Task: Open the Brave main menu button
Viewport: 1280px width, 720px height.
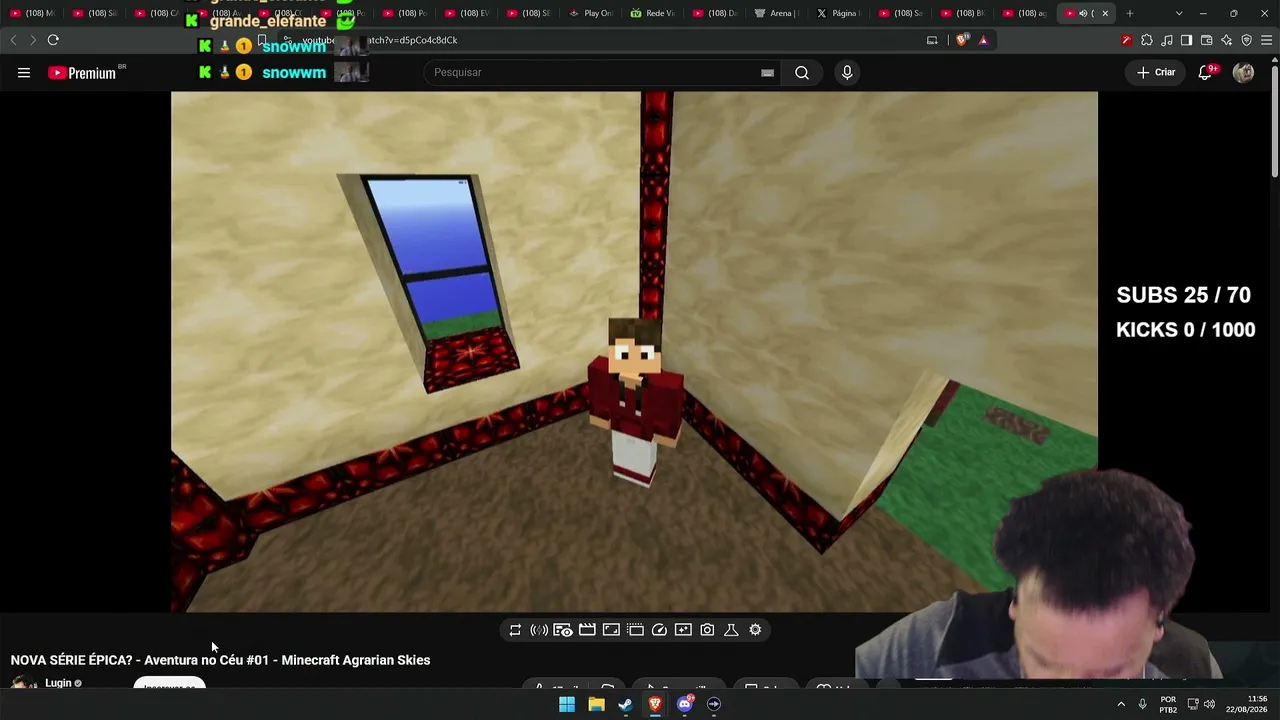Action: coord(1266,40)
